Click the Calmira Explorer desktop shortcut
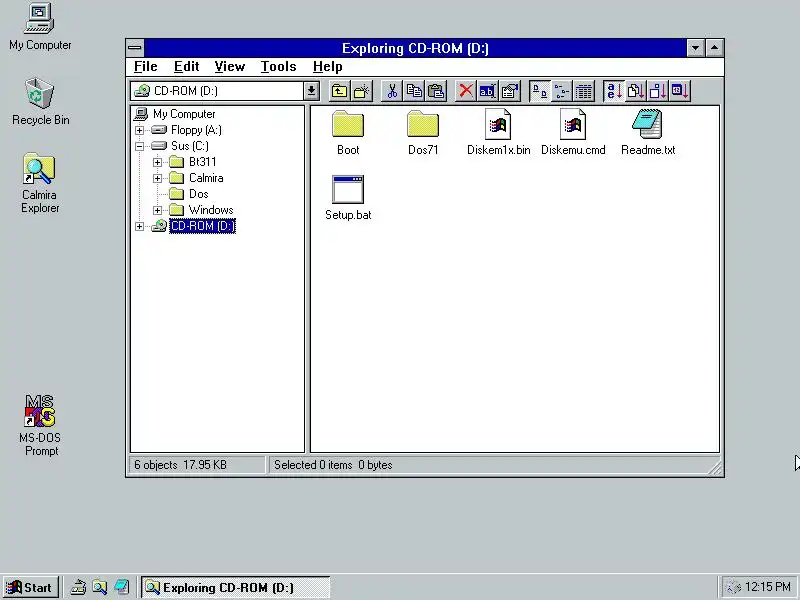Screen dimensions: 800x600 40,183
